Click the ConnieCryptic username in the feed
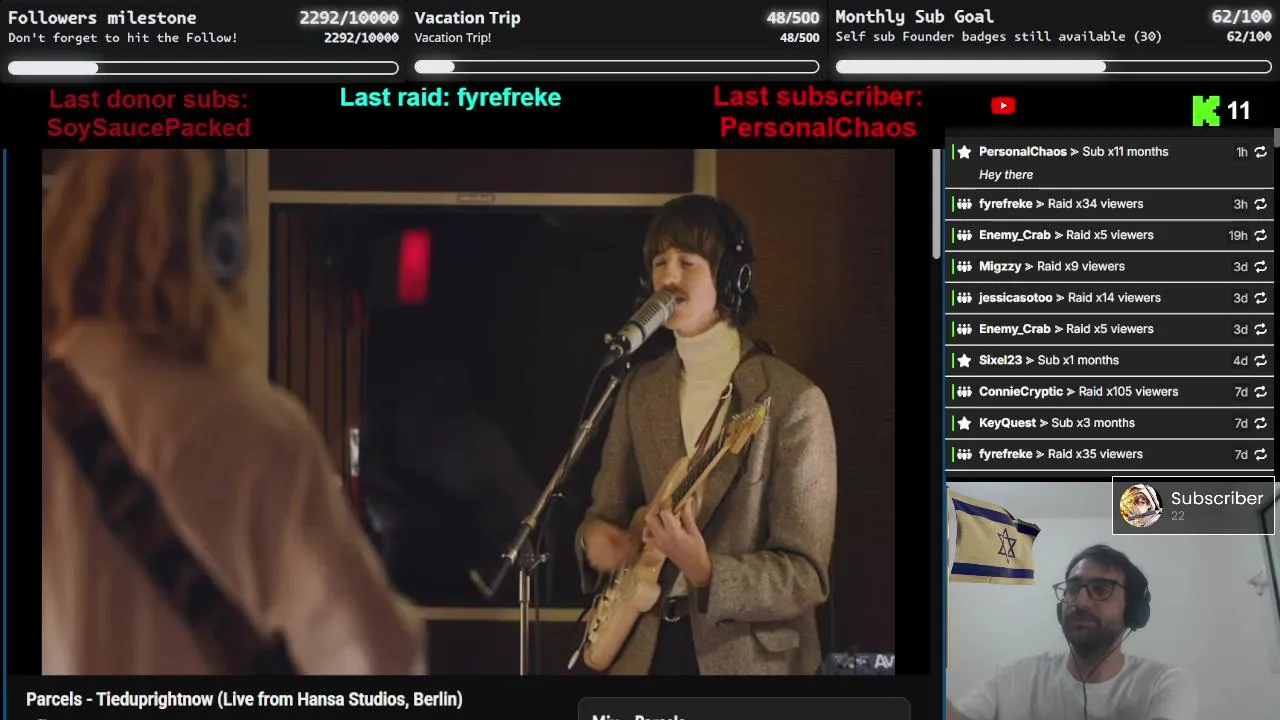Screen dimensions: 1280x720 1021,392
